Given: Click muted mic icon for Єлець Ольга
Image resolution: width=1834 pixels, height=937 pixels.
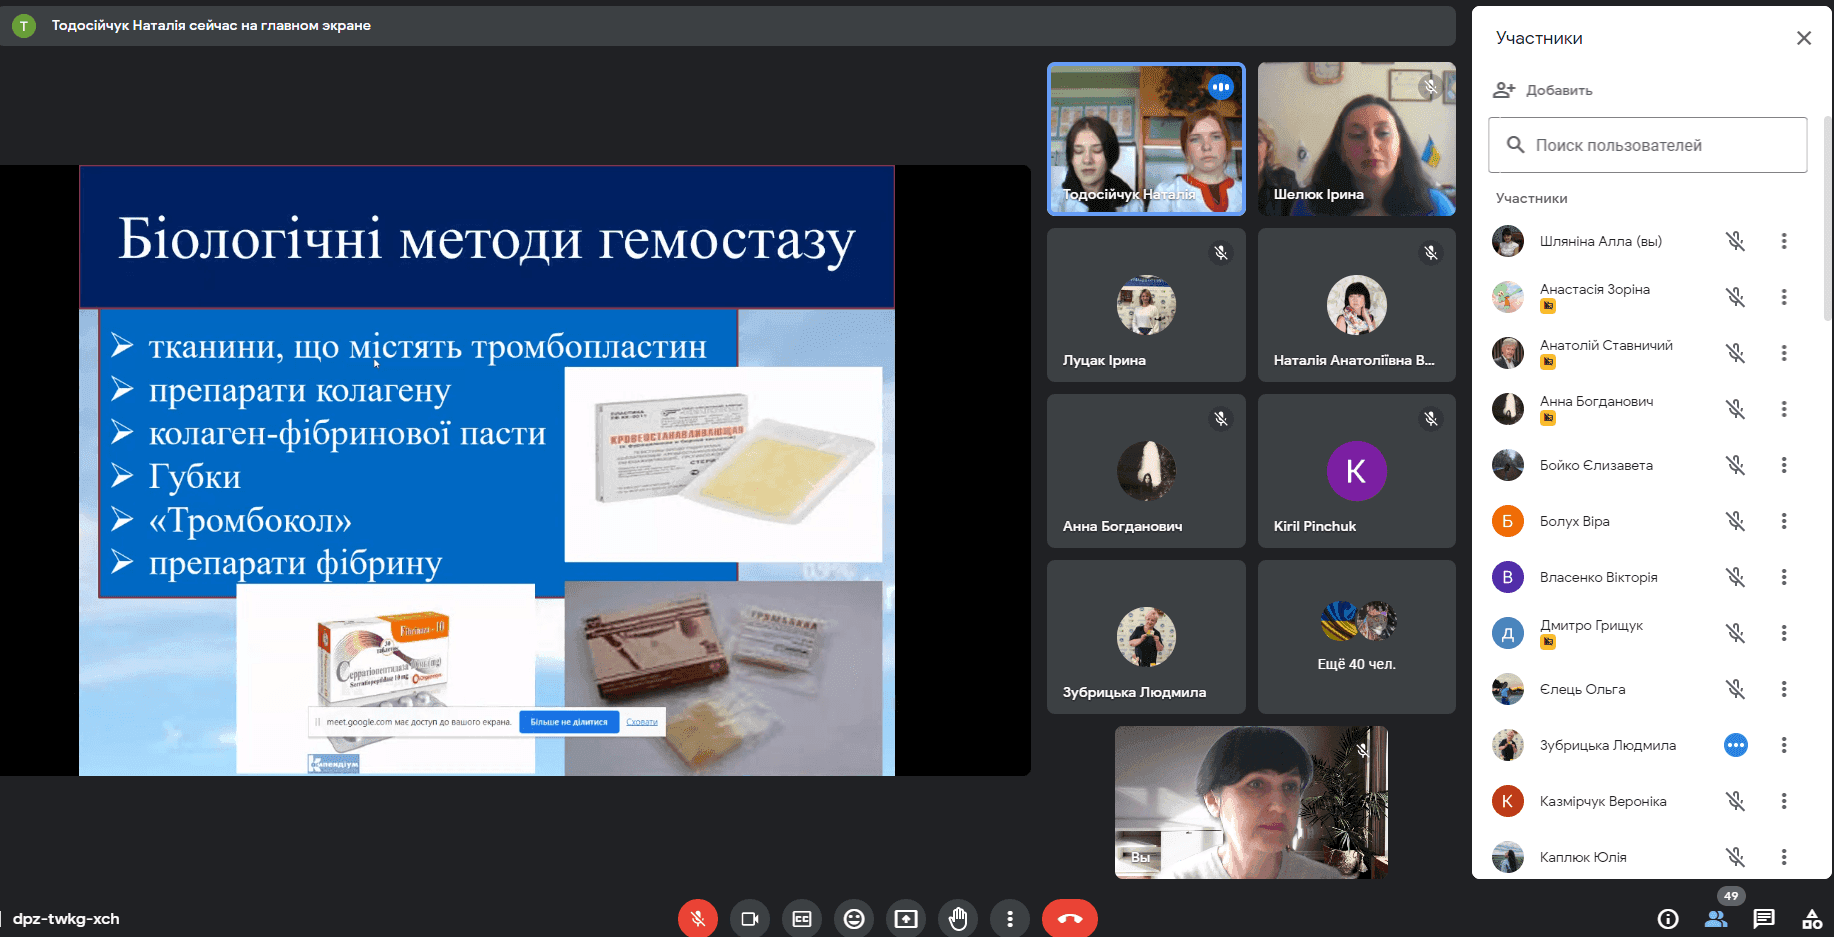Looking at the screenshot, I should point(1736,689).
